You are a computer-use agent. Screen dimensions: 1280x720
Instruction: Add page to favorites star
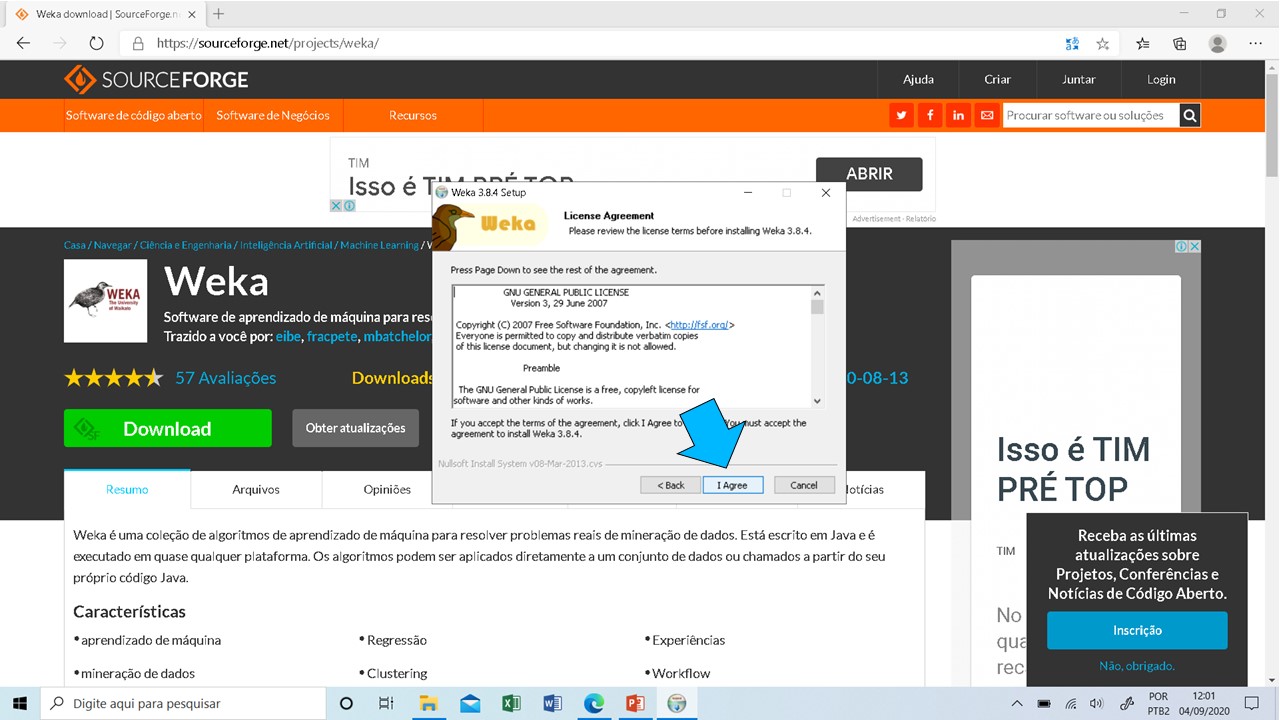(1103, 43)
